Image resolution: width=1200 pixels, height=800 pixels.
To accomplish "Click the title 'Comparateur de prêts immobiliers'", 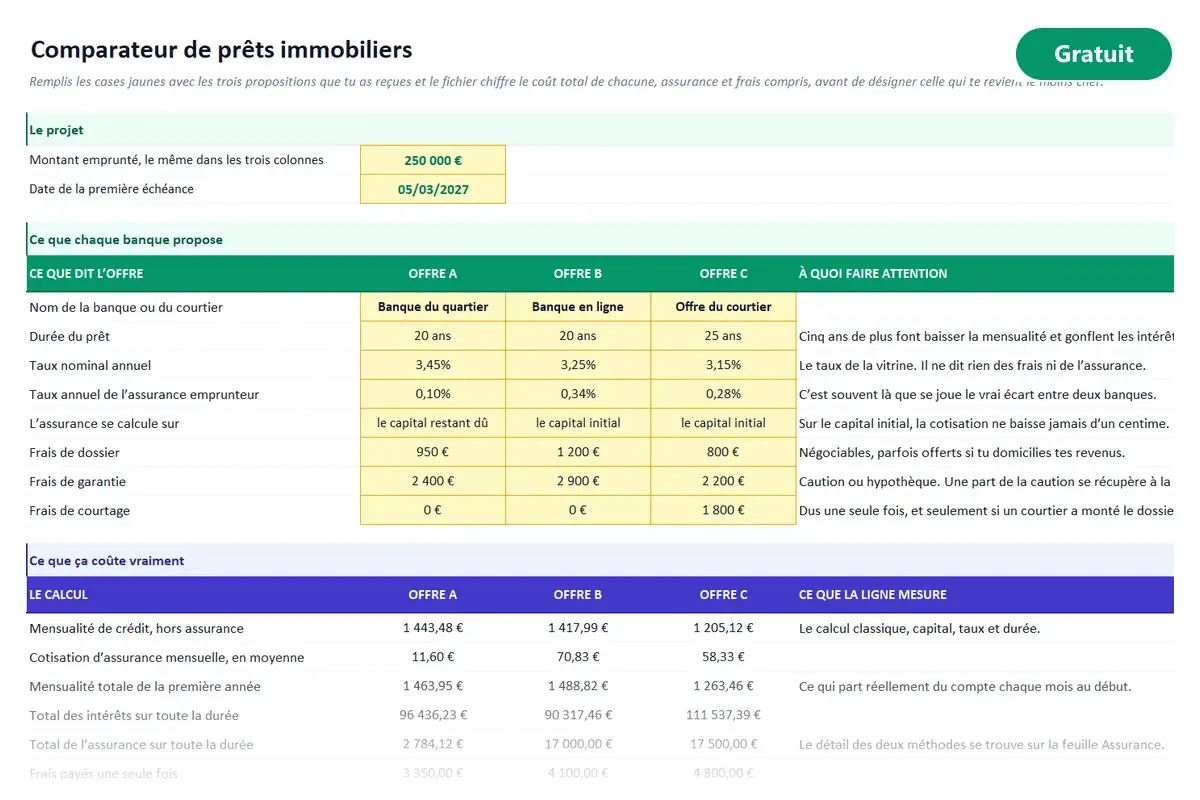I will (221, 49).
